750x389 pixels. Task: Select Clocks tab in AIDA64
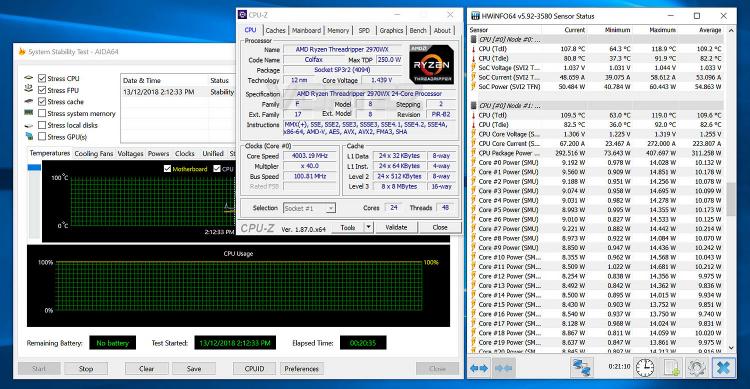[185, 154]
